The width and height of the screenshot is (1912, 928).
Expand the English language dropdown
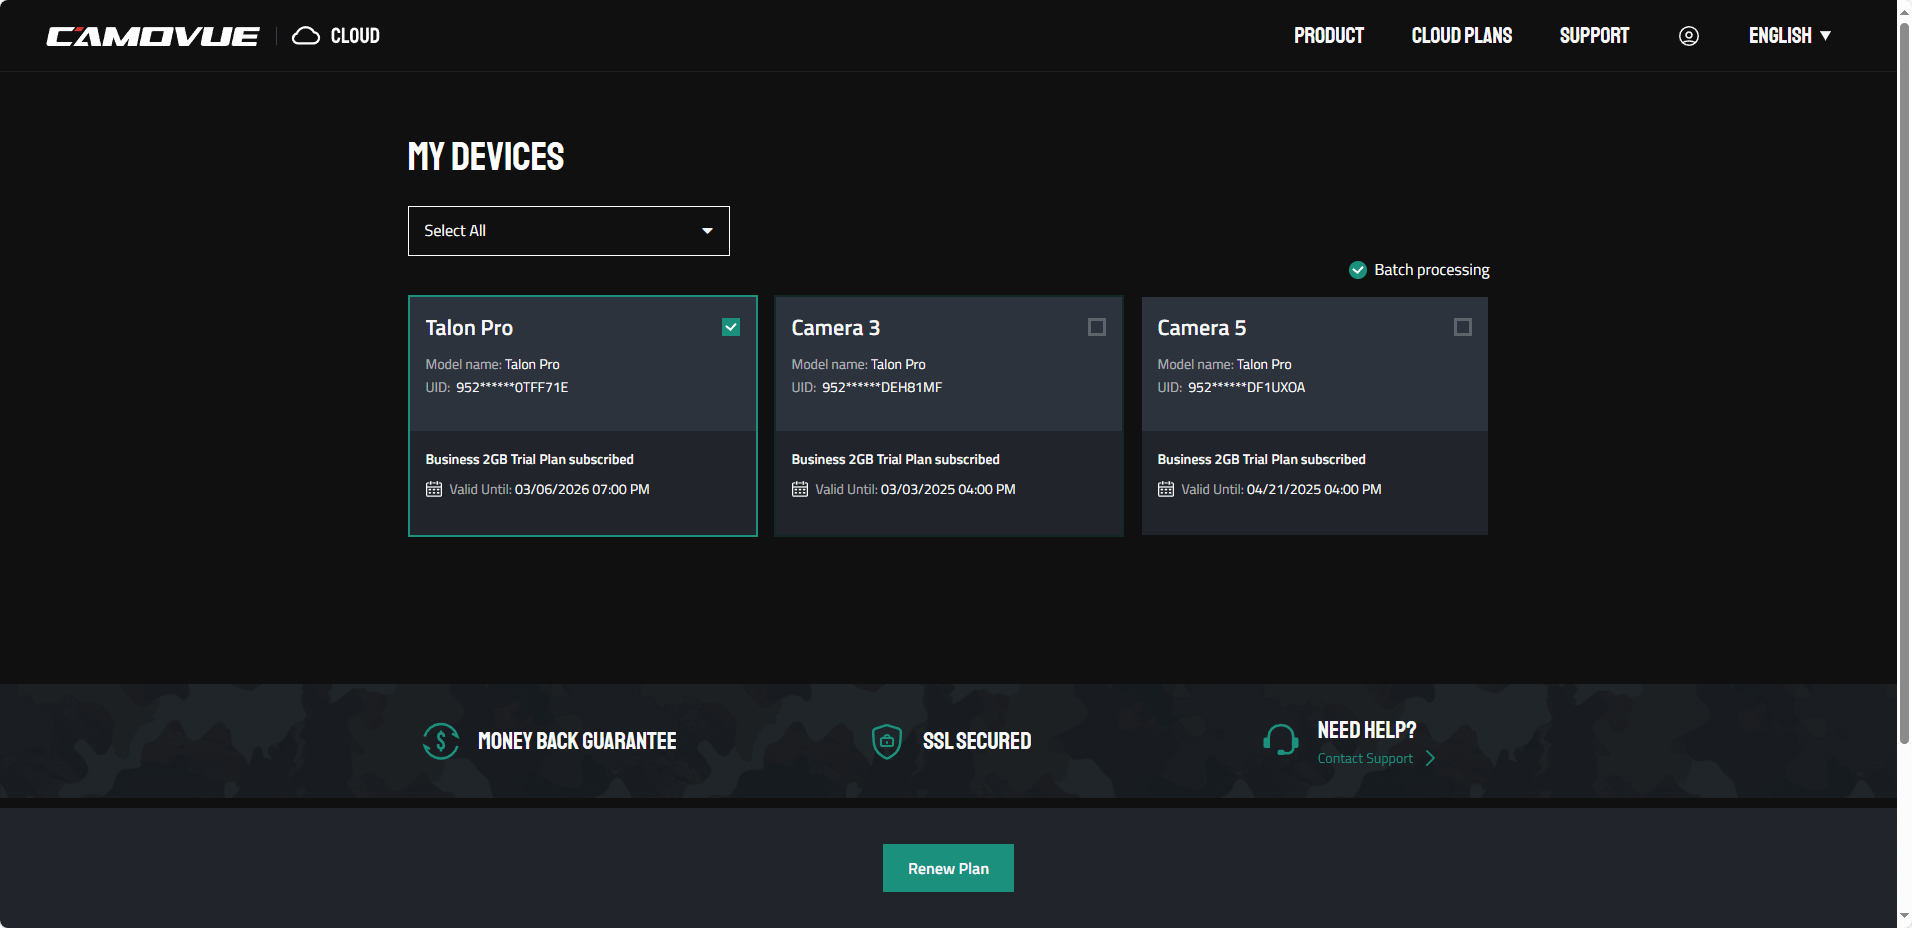(x=1790, y=36)
